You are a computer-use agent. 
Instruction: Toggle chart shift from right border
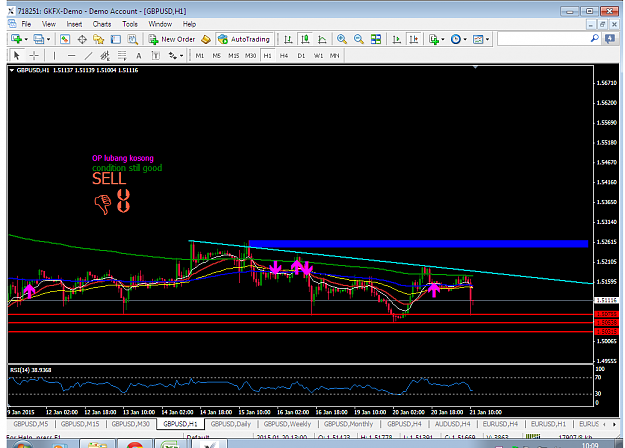pos(414,39)
